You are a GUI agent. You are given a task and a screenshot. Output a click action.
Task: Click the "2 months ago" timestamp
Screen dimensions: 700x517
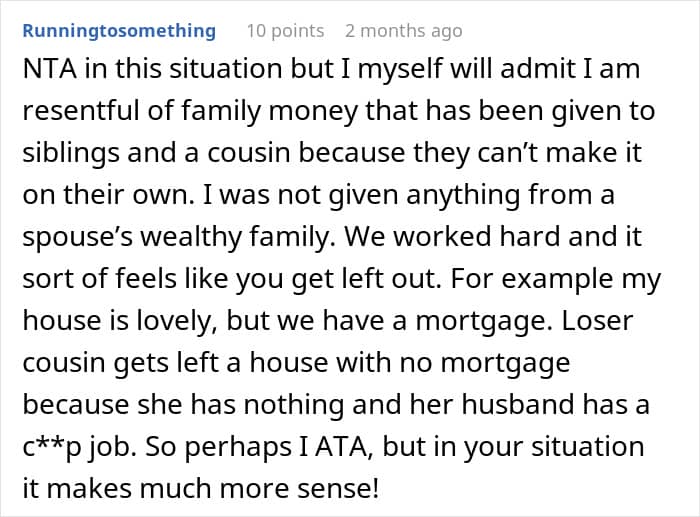point(403,31)
